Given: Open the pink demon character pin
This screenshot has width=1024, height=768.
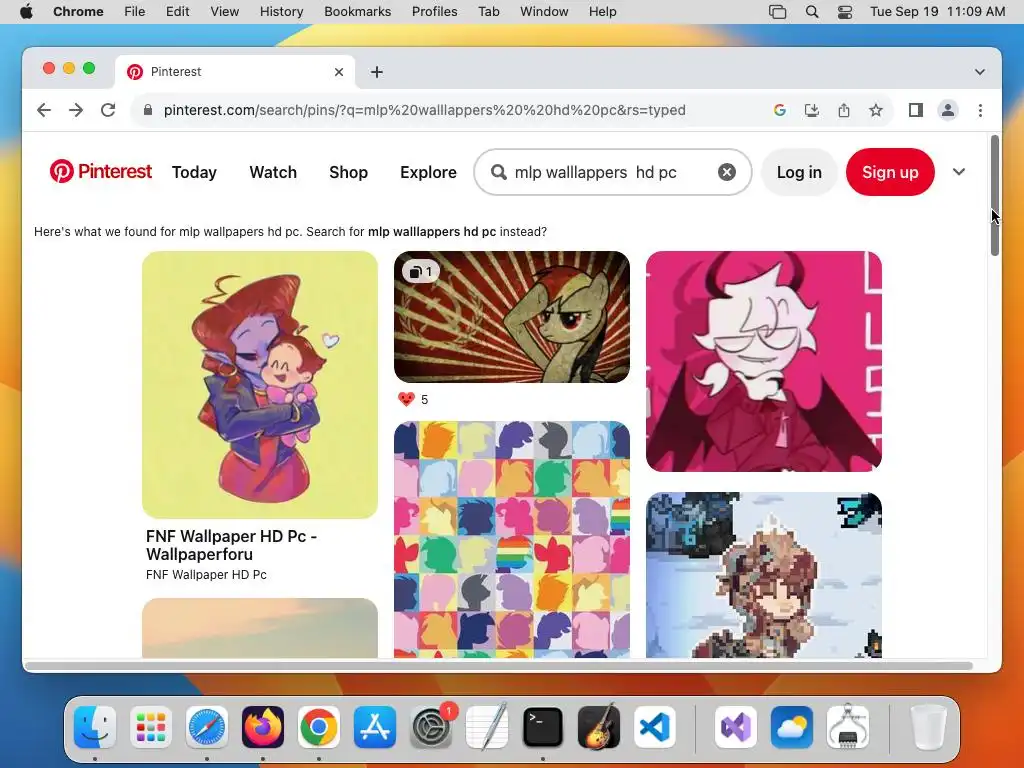Looking at the screenshot, I should pyautogui.click(x=763, y=361).
